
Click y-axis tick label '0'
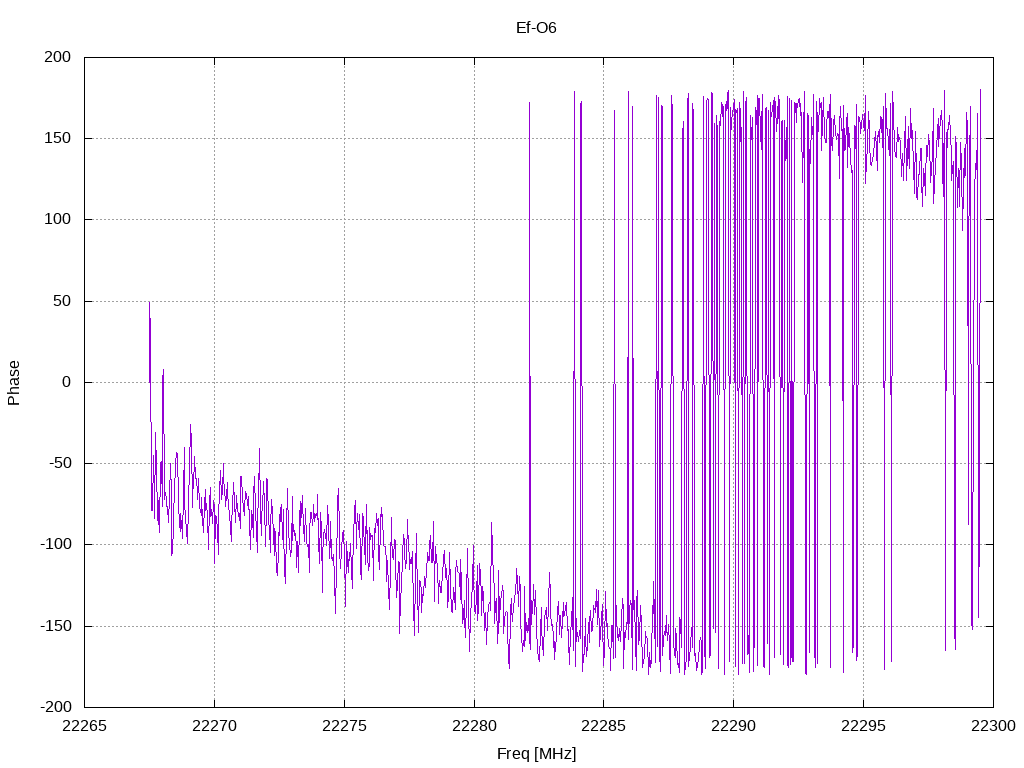[x=67, y=382]
